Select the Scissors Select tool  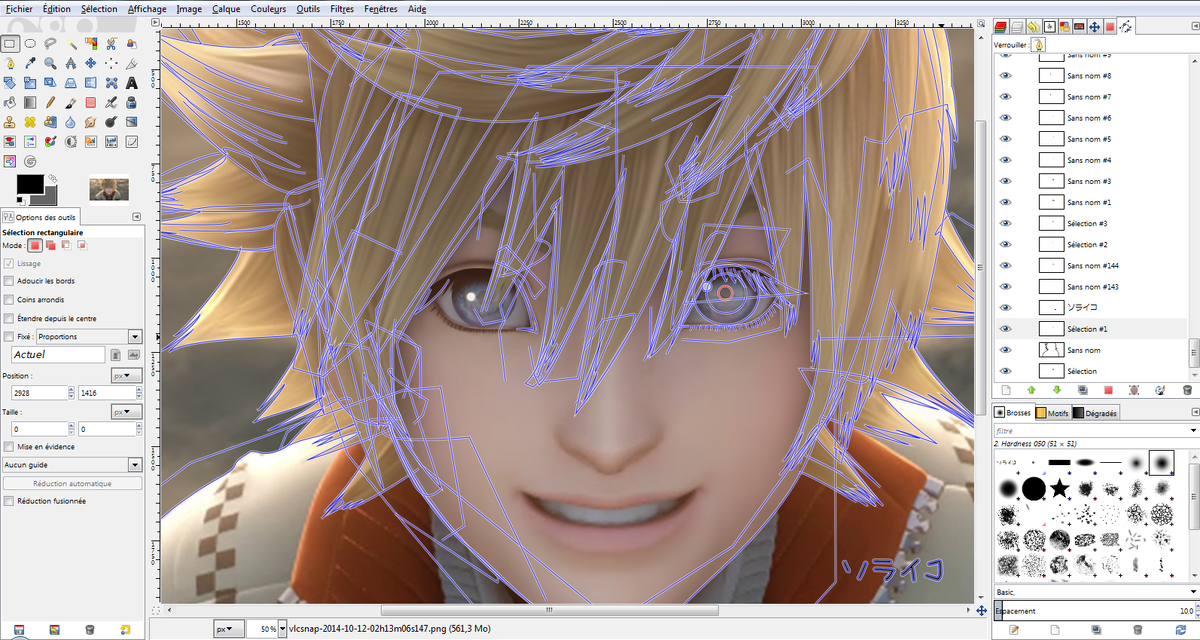coord(111,43)
